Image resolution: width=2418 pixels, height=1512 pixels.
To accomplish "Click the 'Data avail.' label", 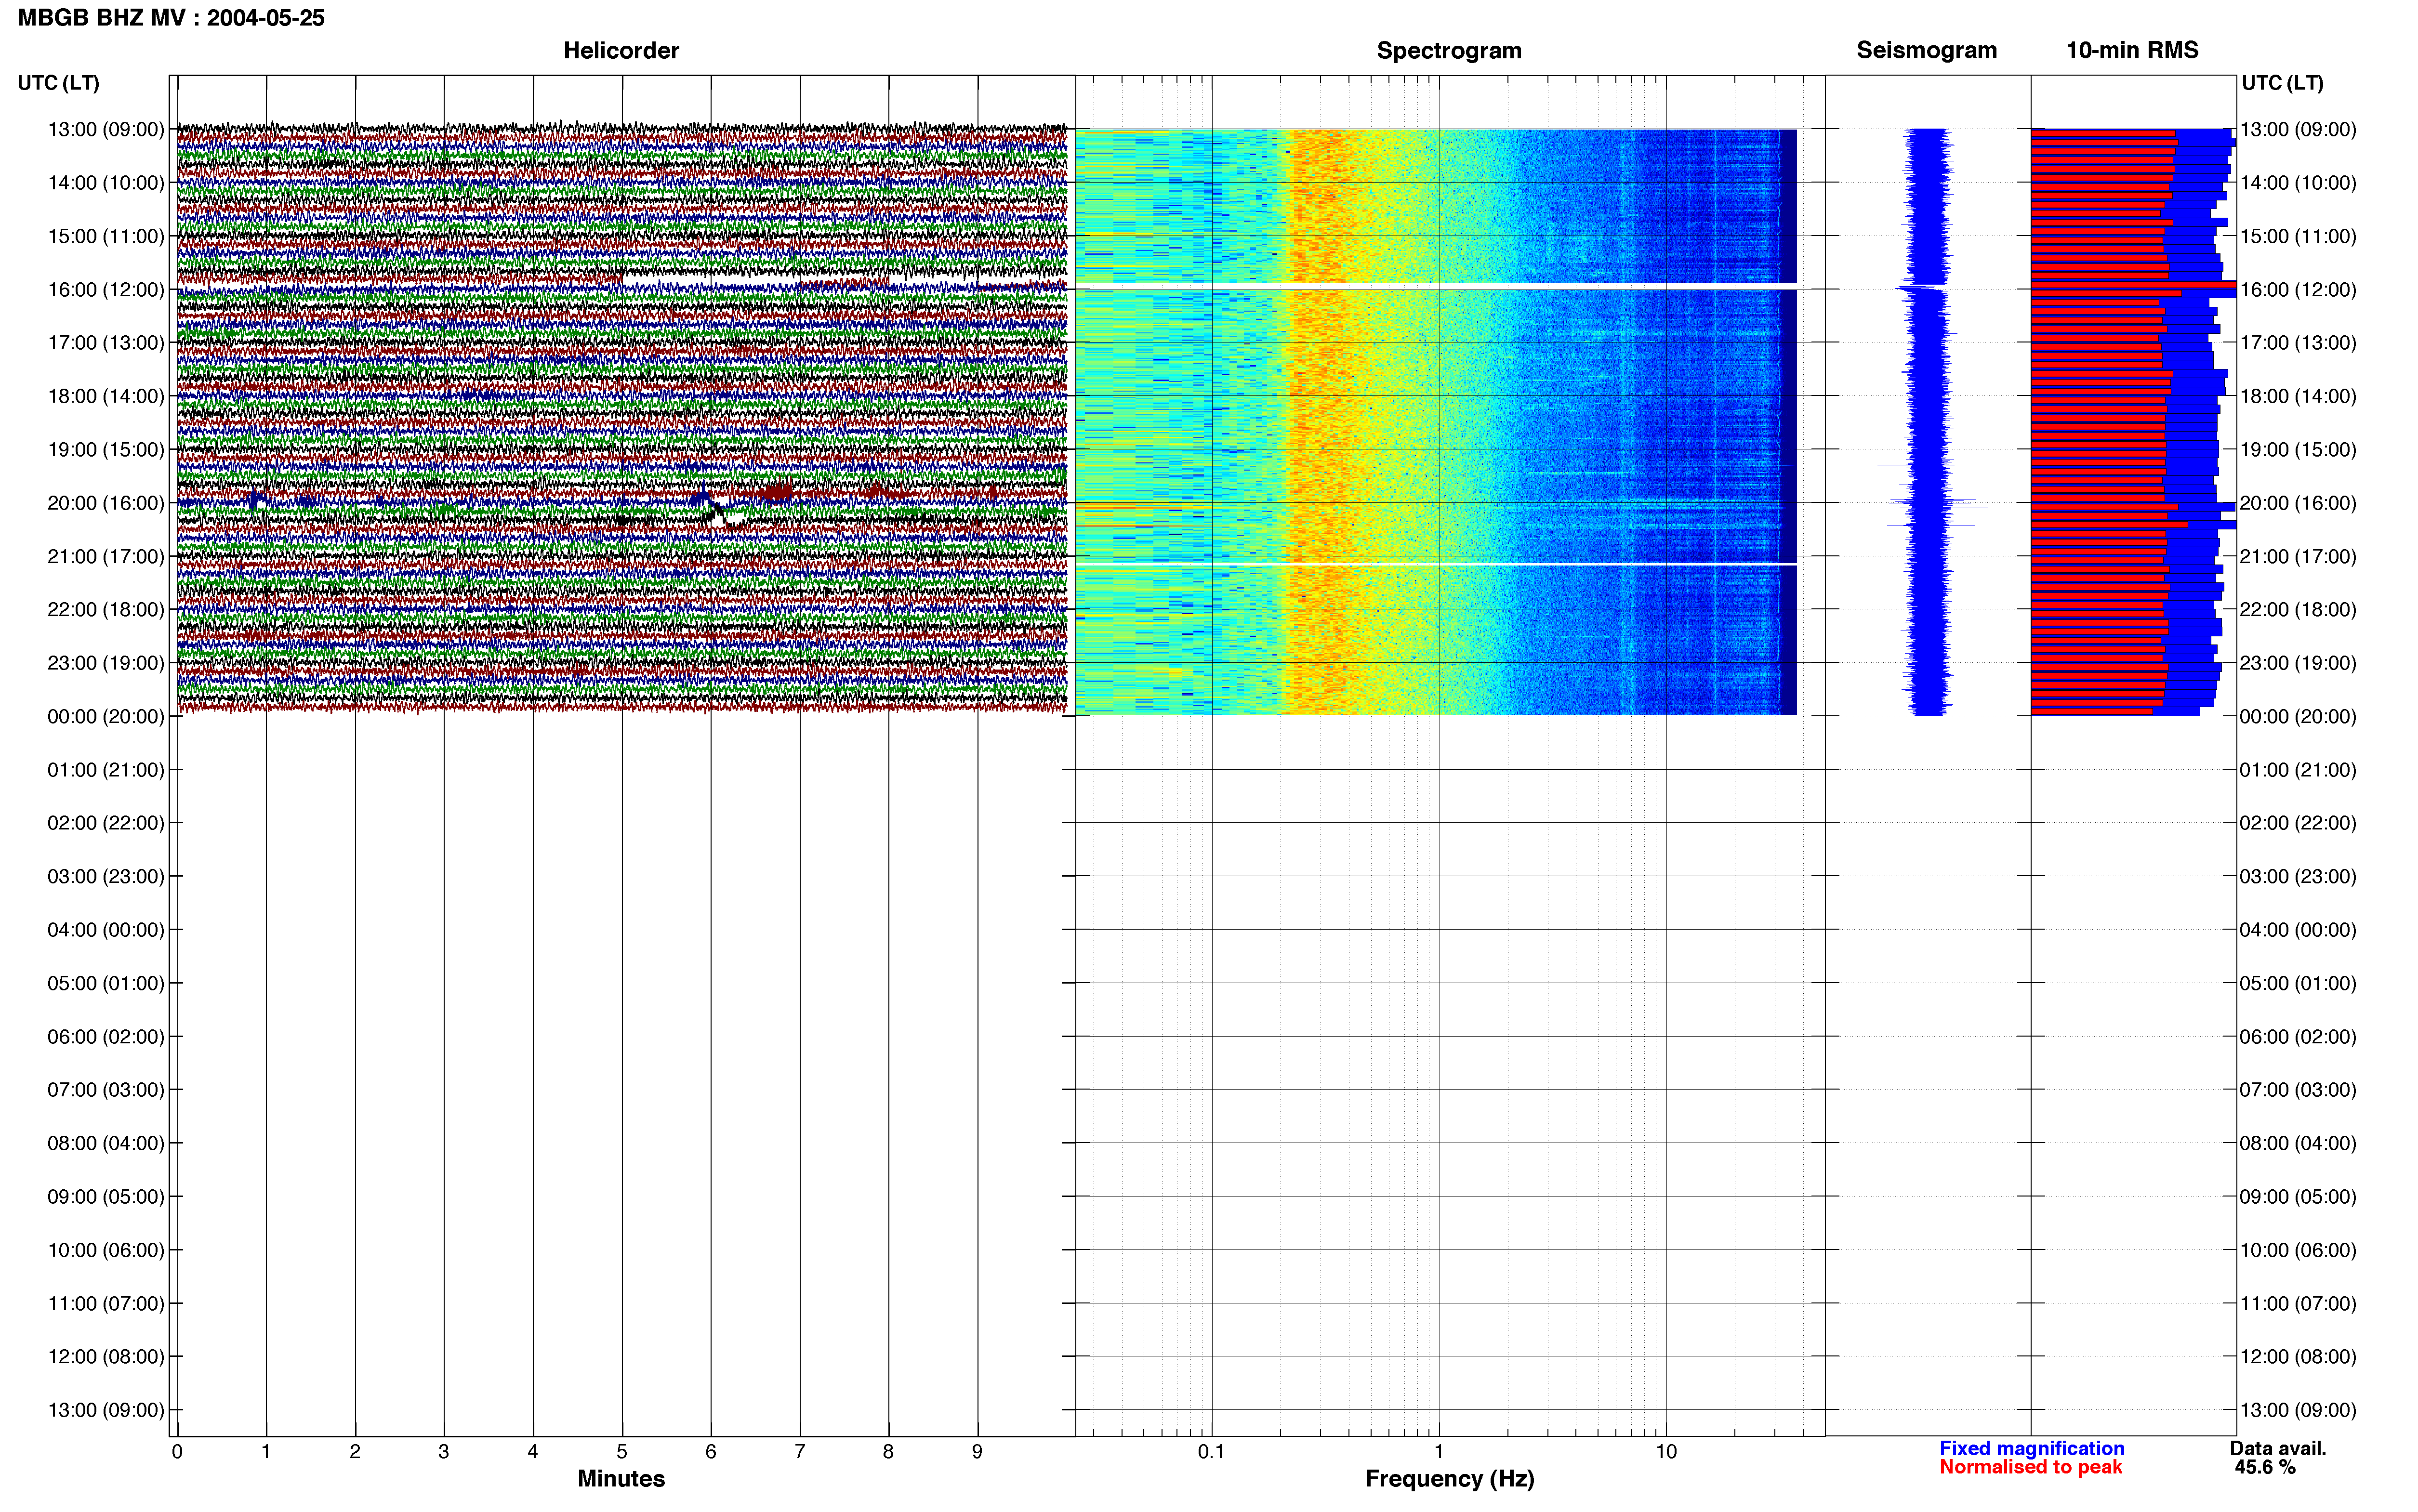I will coord(2278,1448).
